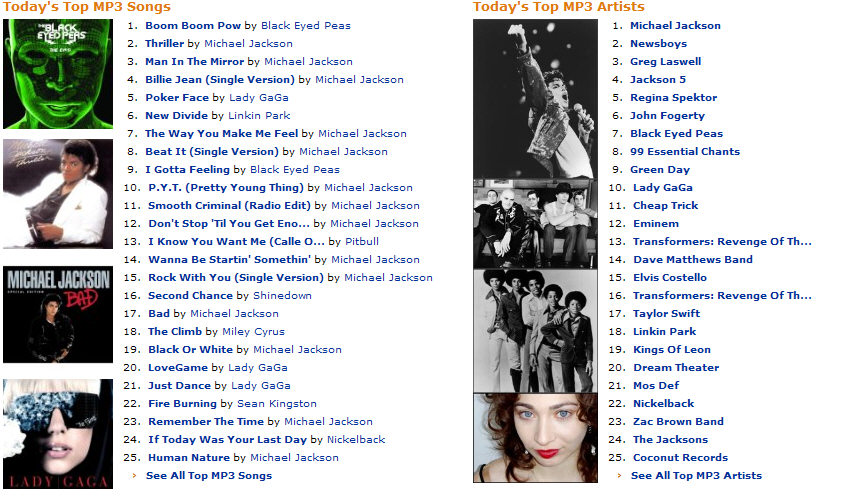The width and height of the screenshot is (856, 504).
Task: Click Linkin Park next to New Divide
Action: click(x=259, y=116)
